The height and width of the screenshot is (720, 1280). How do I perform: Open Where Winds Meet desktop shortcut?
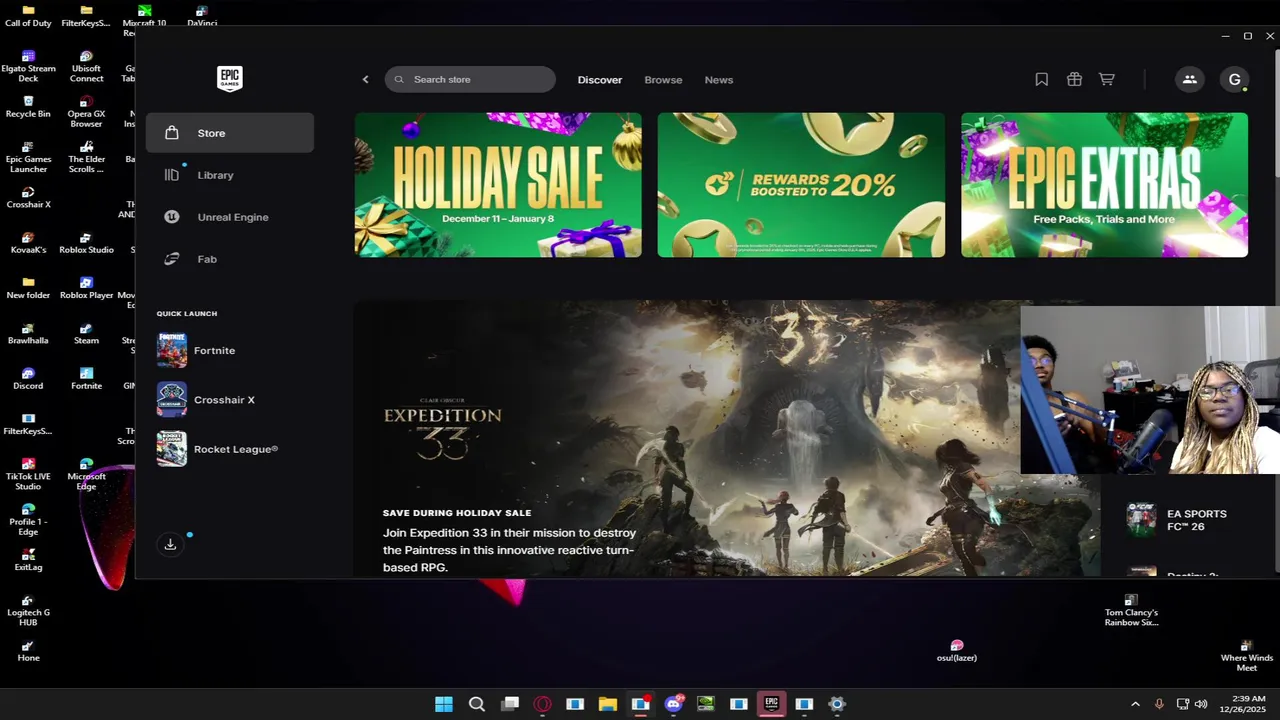pyautogui.click(x=1246, y=655)
